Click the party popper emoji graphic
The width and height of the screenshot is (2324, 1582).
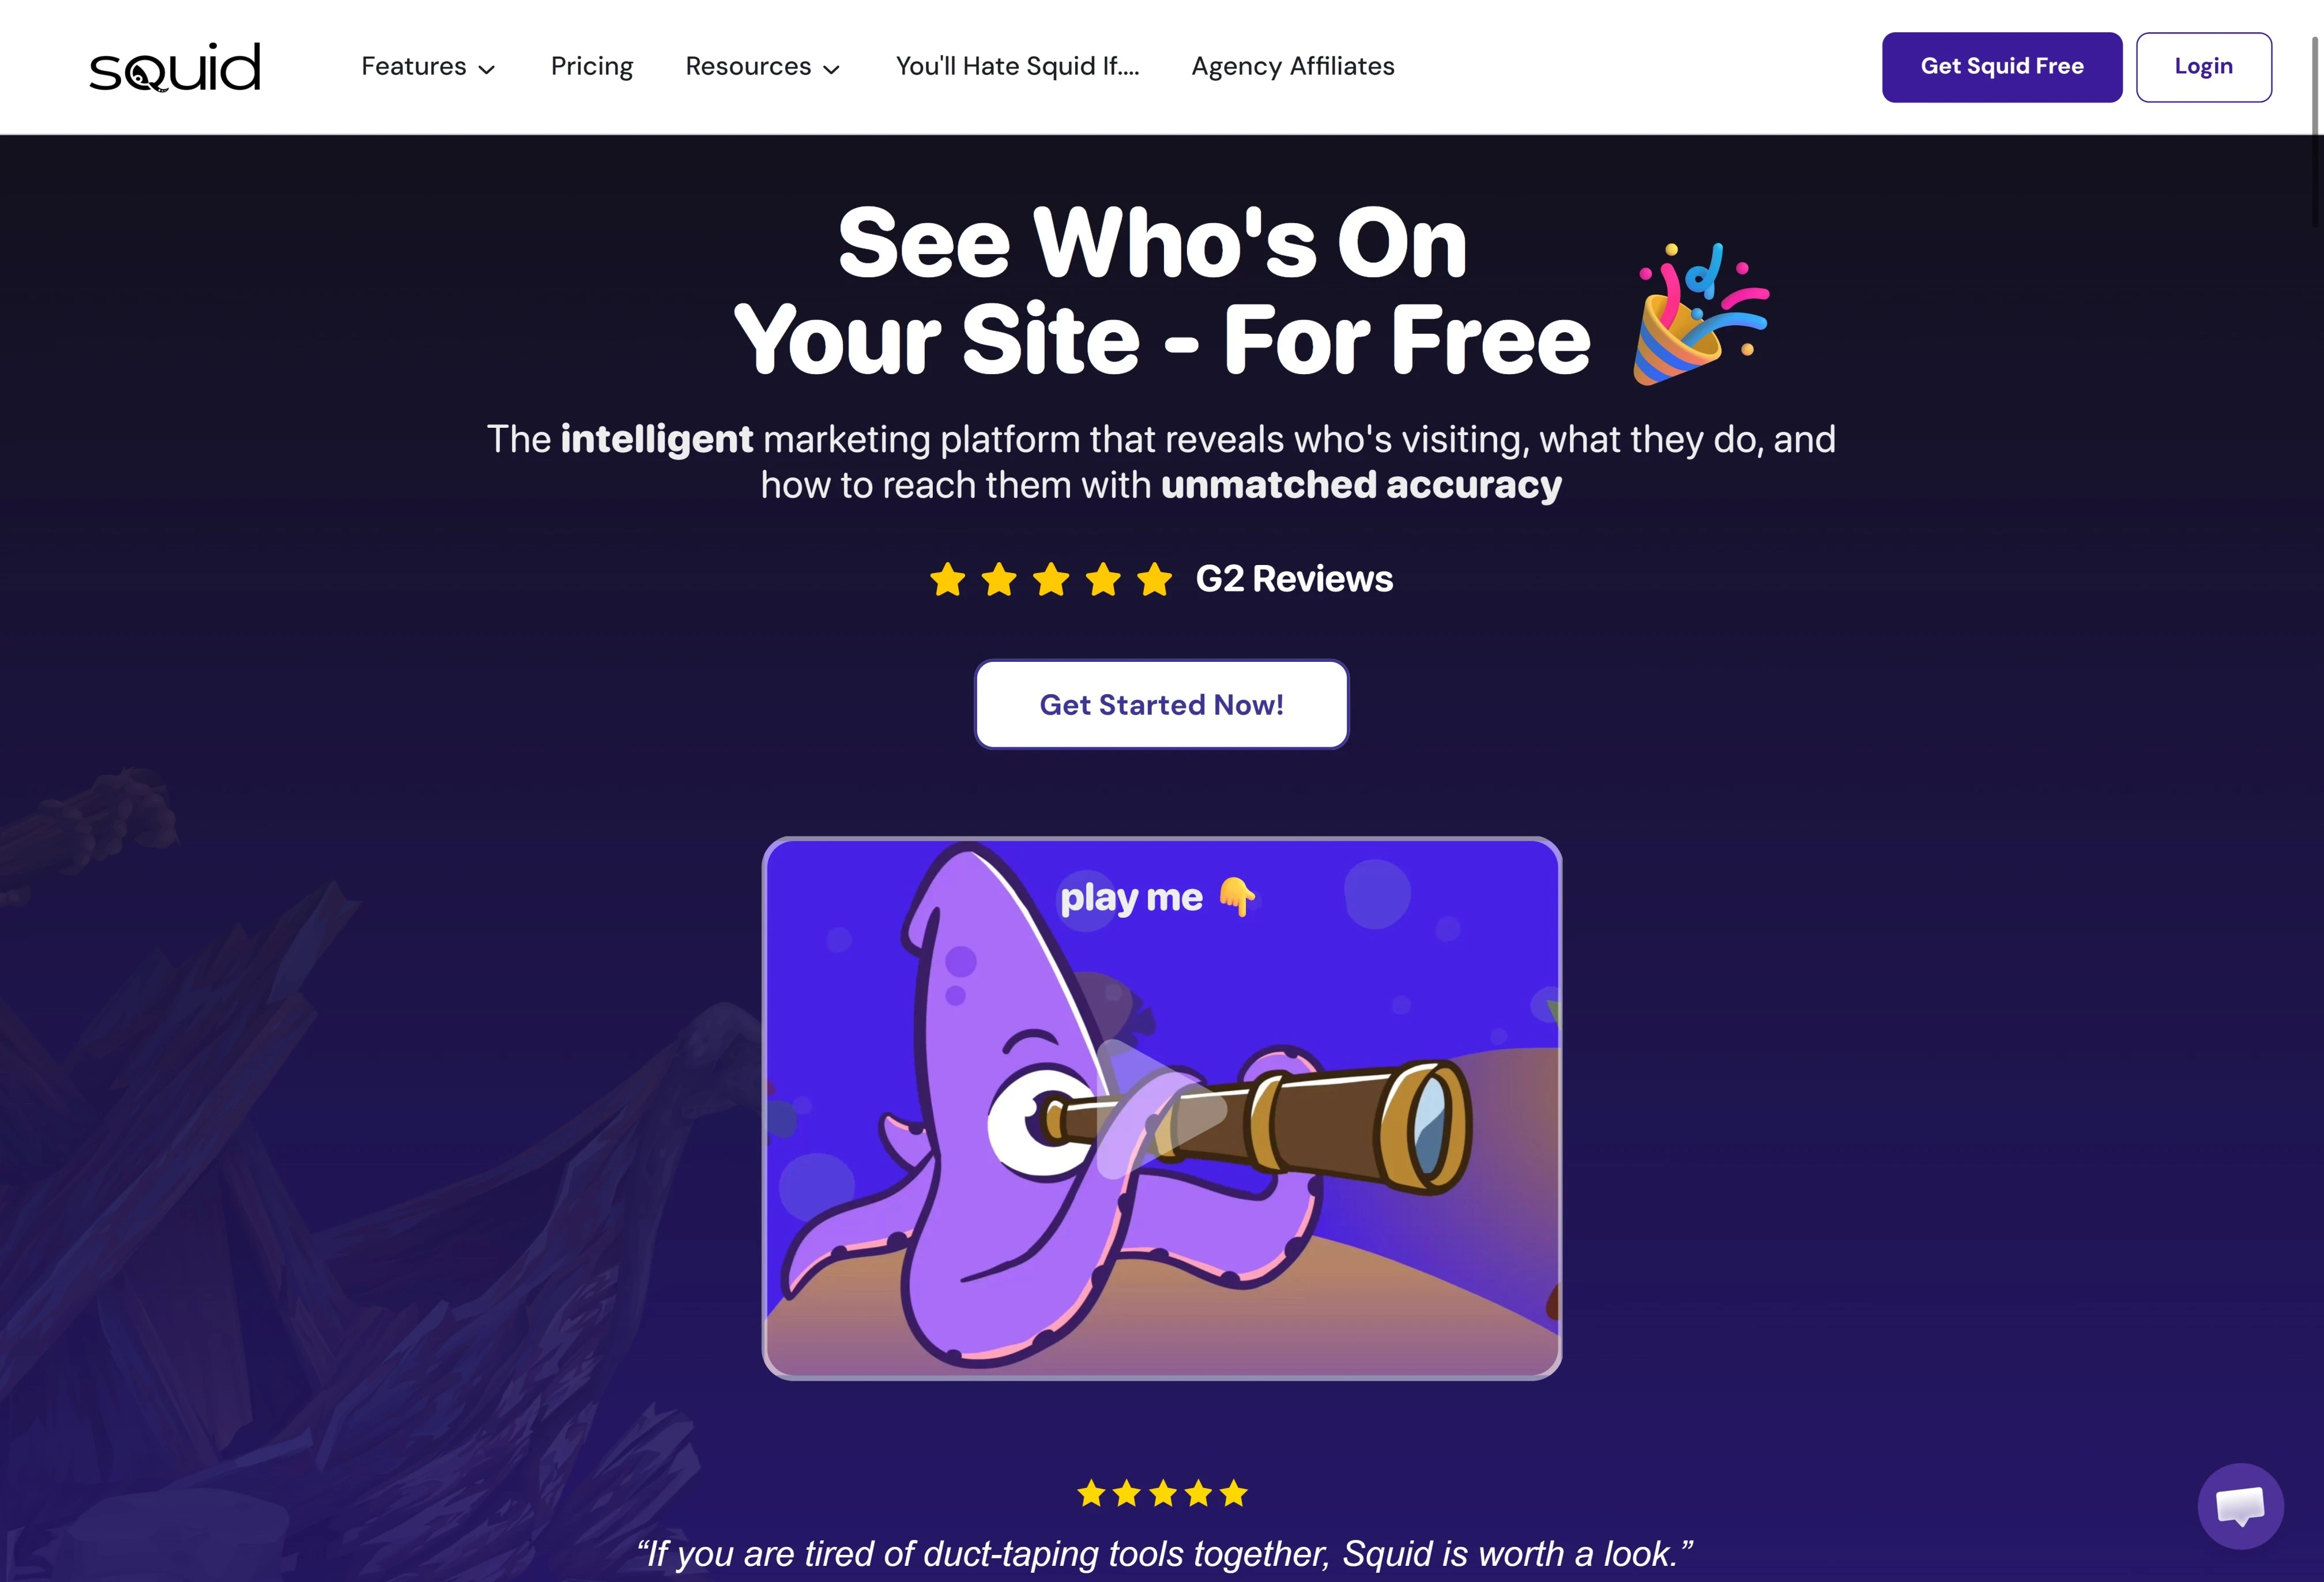[x=1700, y=313]
